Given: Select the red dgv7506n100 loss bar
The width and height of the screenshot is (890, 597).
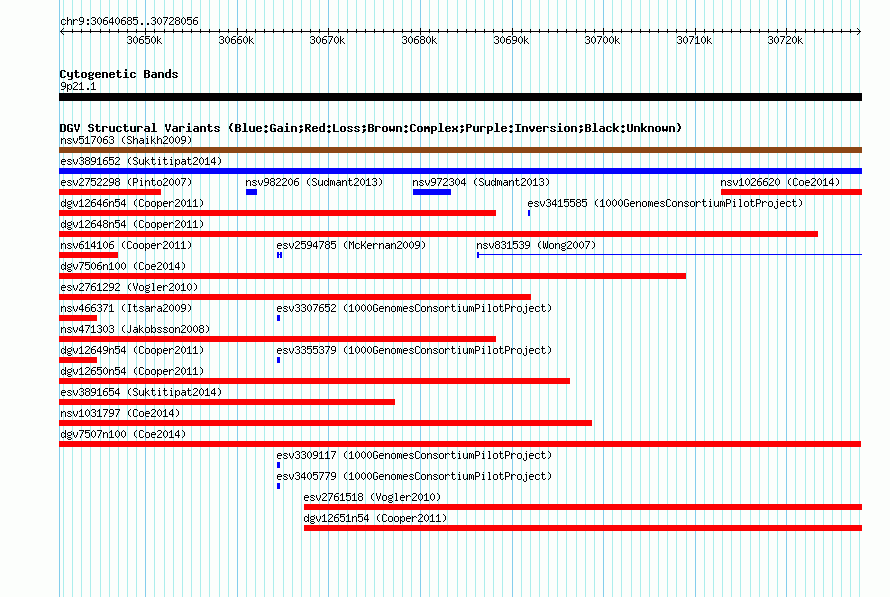Looking at the screenshot, I should 372,276.
